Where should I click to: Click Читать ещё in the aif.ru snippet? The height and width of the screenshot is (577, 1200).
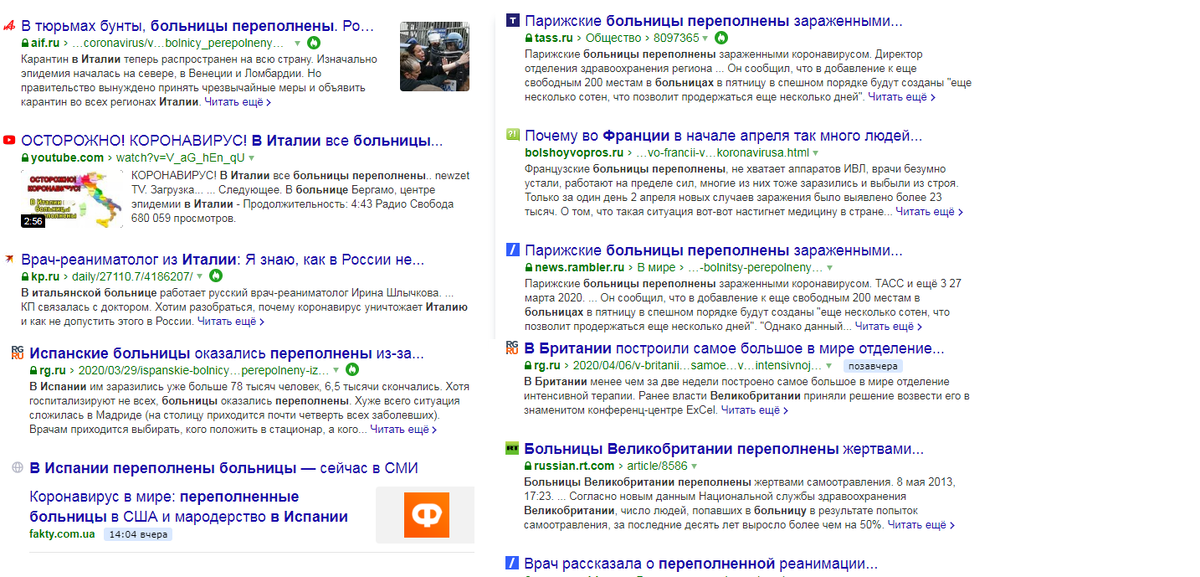237,102
